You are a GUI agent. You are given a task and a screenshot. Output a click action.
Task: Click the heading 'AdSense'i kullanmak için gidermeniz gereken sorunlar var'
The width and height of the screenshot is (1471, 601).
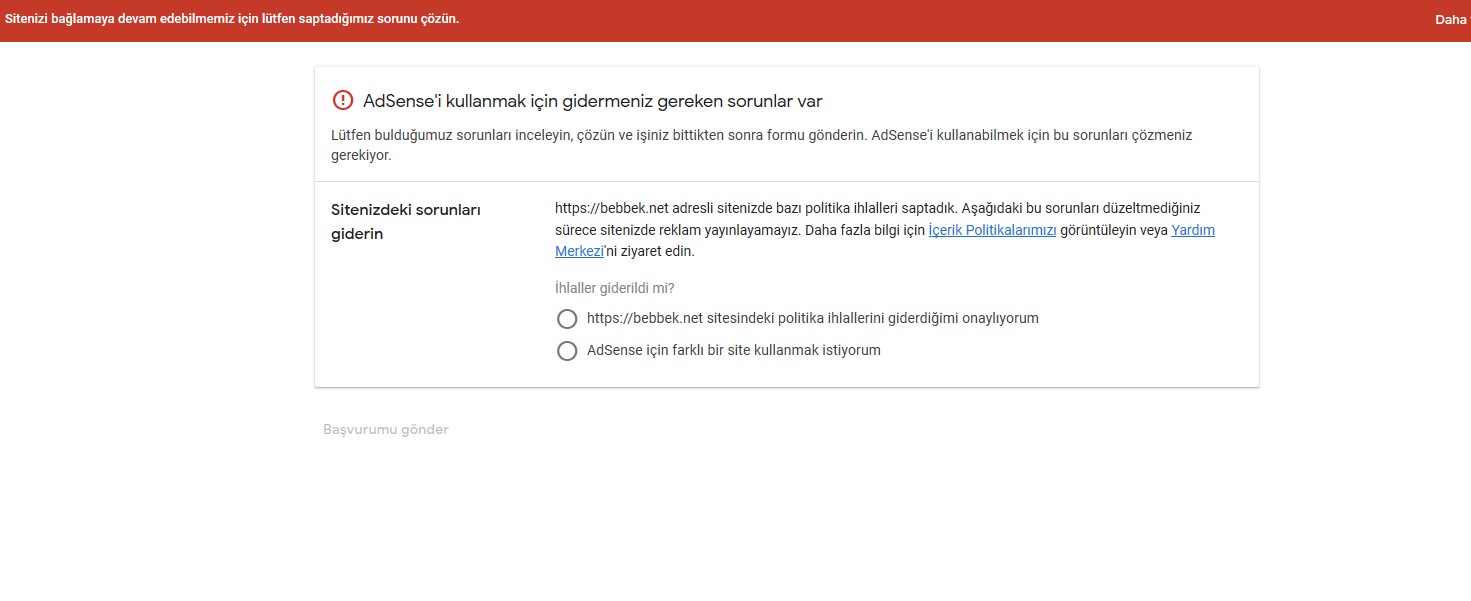coord(593,101)
